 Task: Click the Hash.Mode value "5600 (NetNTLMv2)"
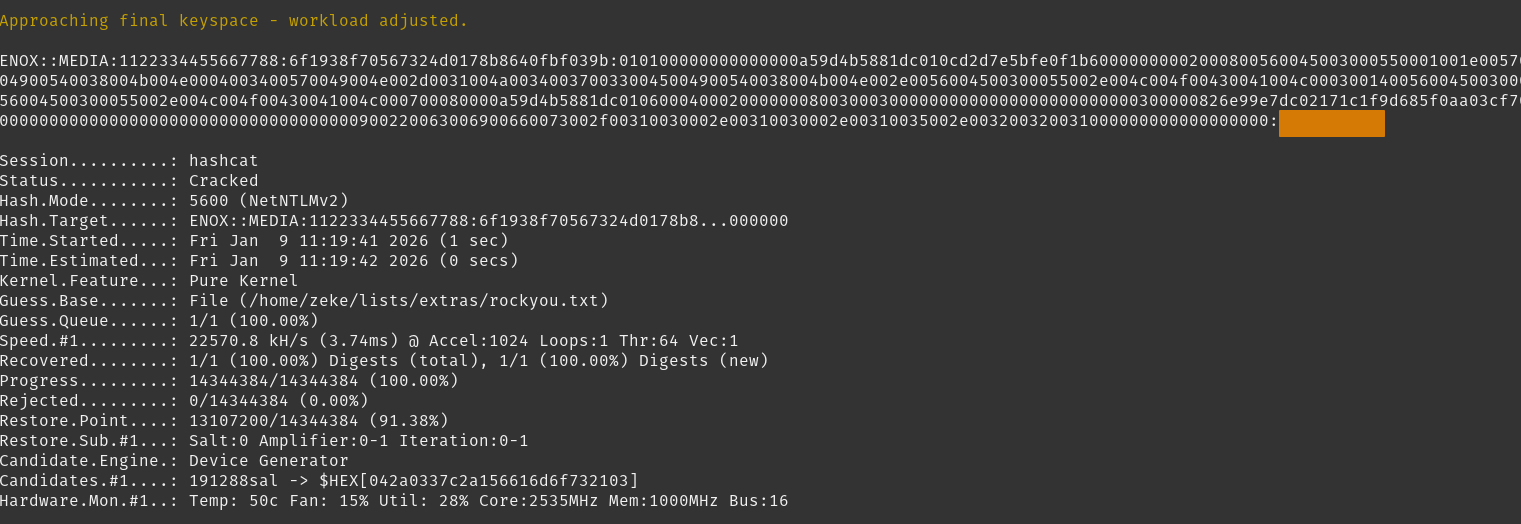pos(269,201)
